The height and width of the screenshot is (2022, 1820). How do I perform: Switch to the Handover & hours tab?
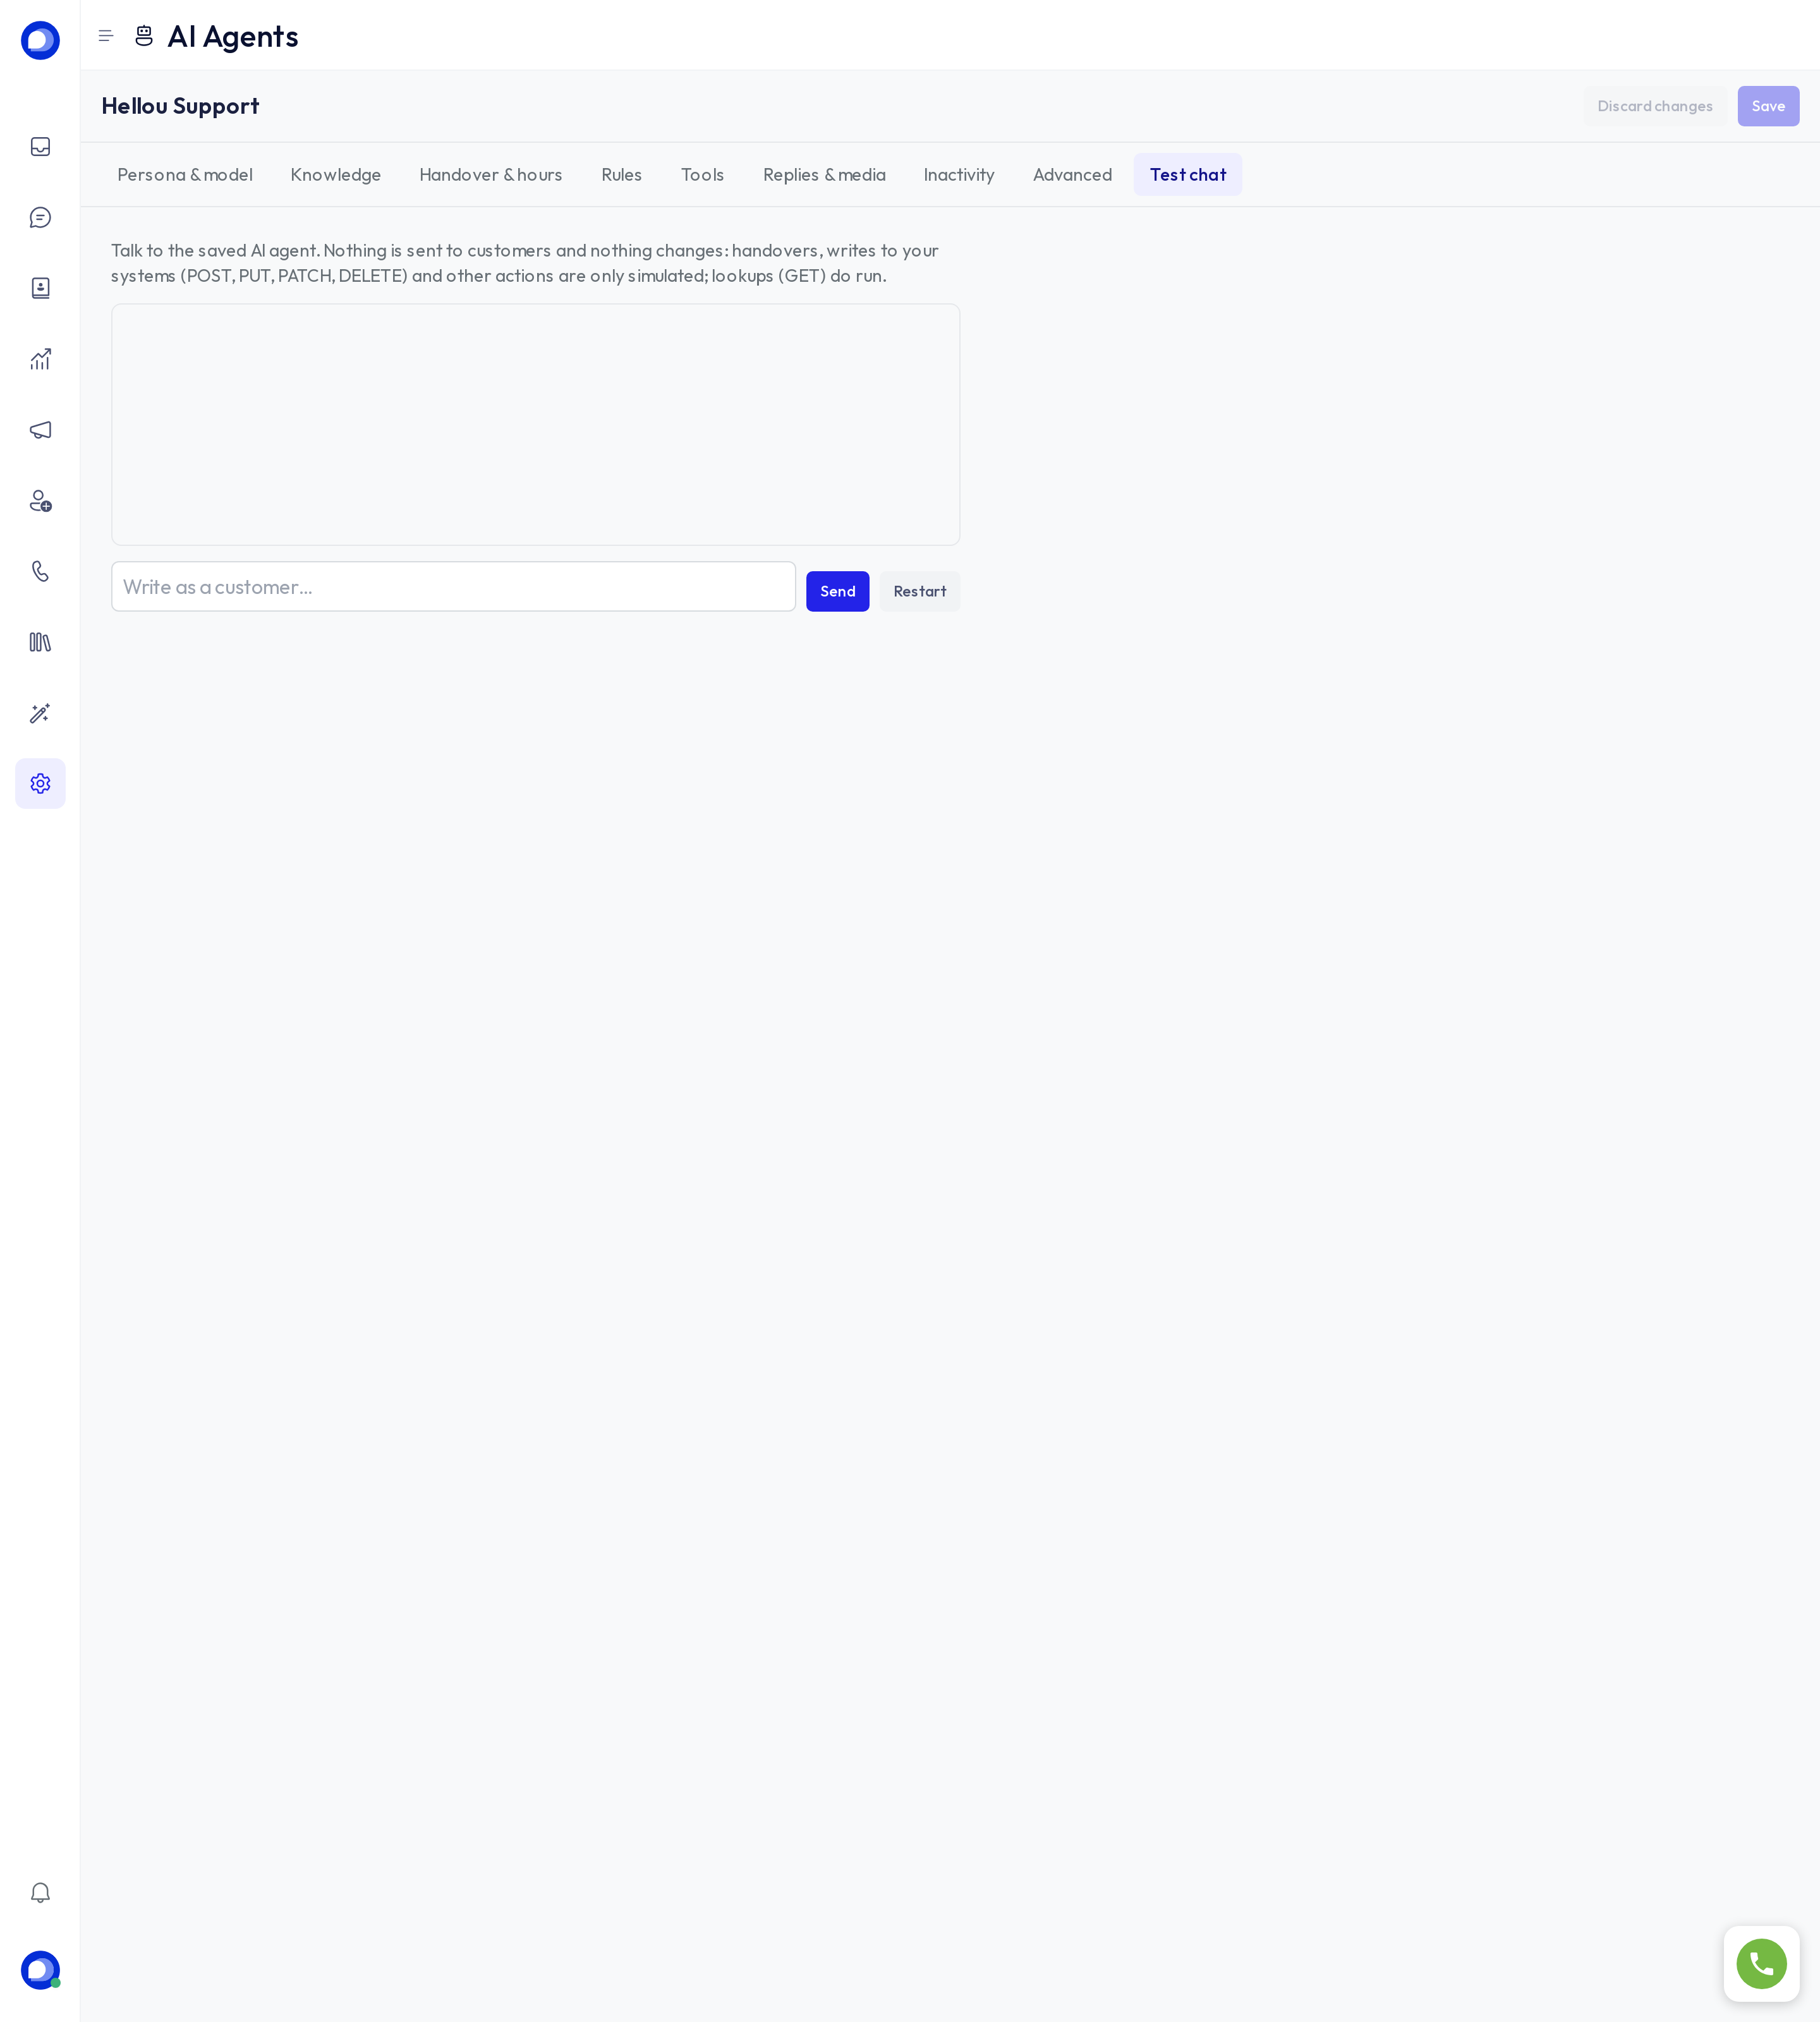[491, 175]
